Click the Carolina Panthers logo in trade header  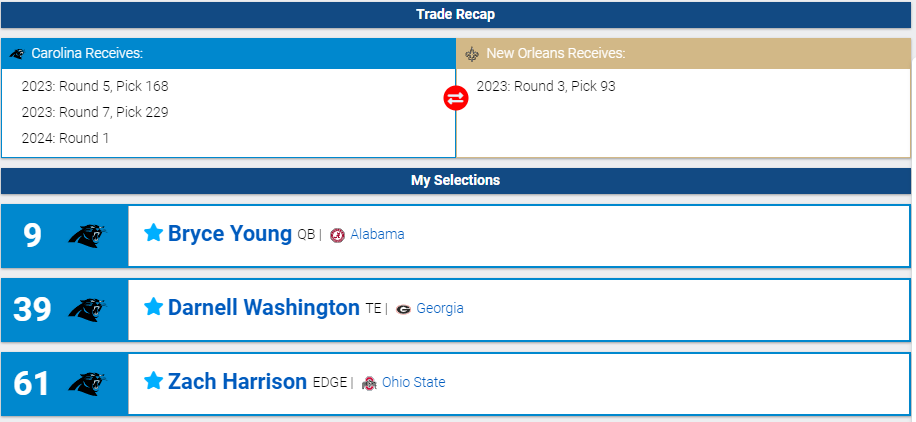click(x=17, y=53)
